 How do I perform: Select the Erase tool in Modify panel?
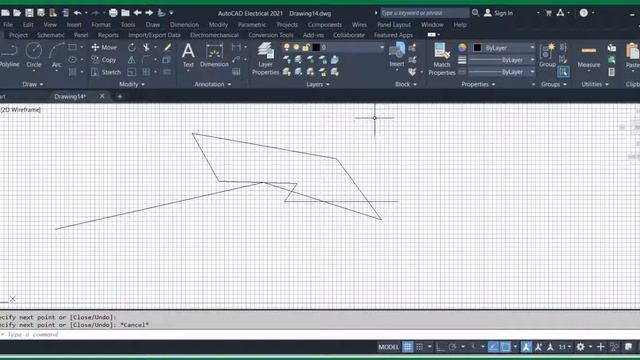pos(167,47)
